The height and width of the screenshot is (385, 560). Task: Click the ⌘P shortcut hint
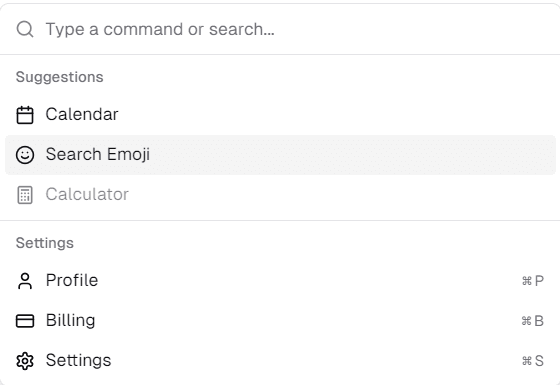[x=532, y=281]
